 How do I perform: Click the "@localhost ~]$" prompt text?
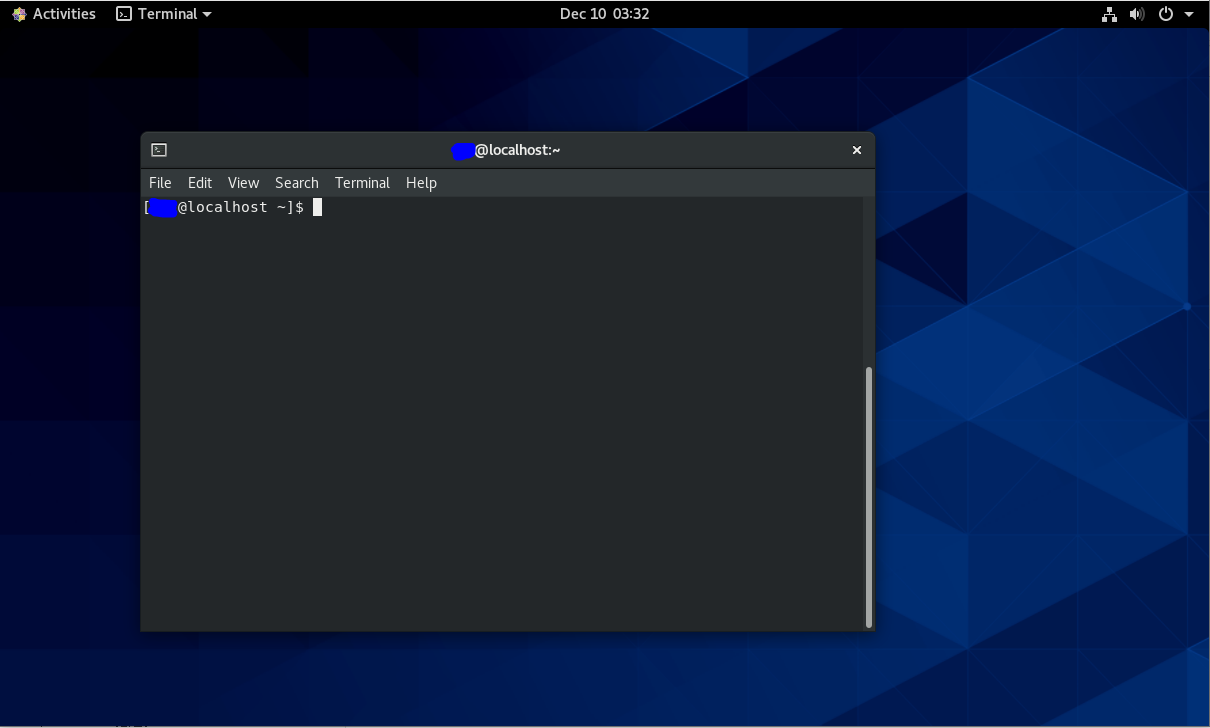click(x=240, y=207)
